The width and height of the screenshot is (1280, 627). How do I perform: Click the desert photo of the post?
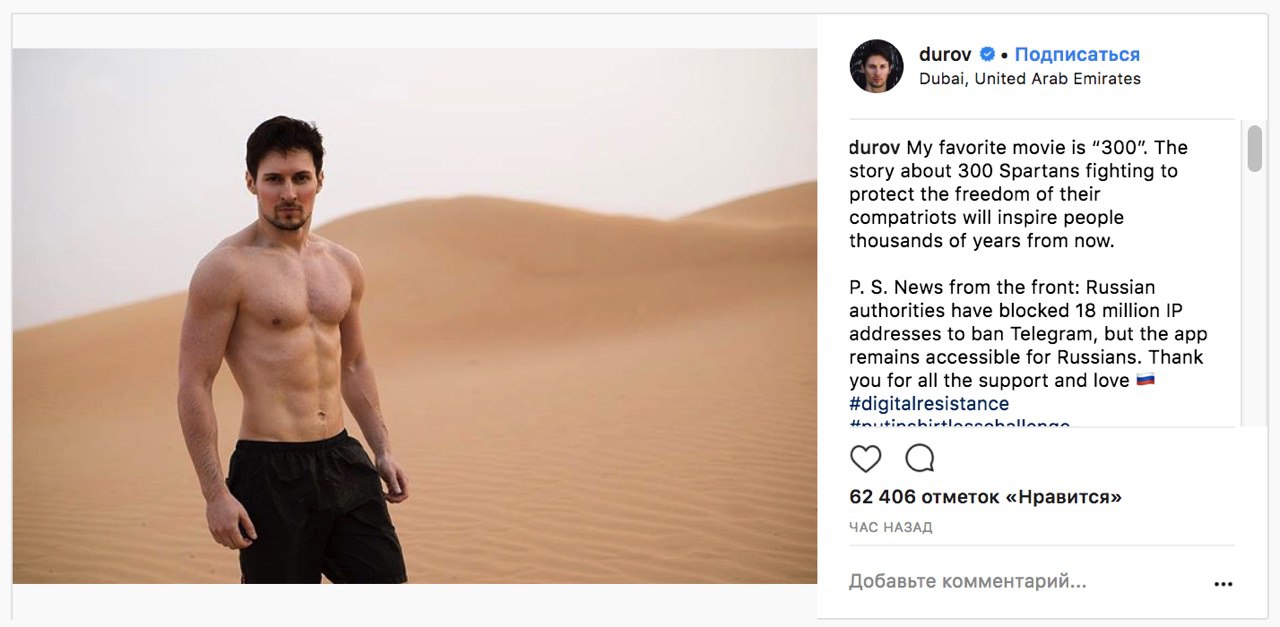tap(415, 316)
